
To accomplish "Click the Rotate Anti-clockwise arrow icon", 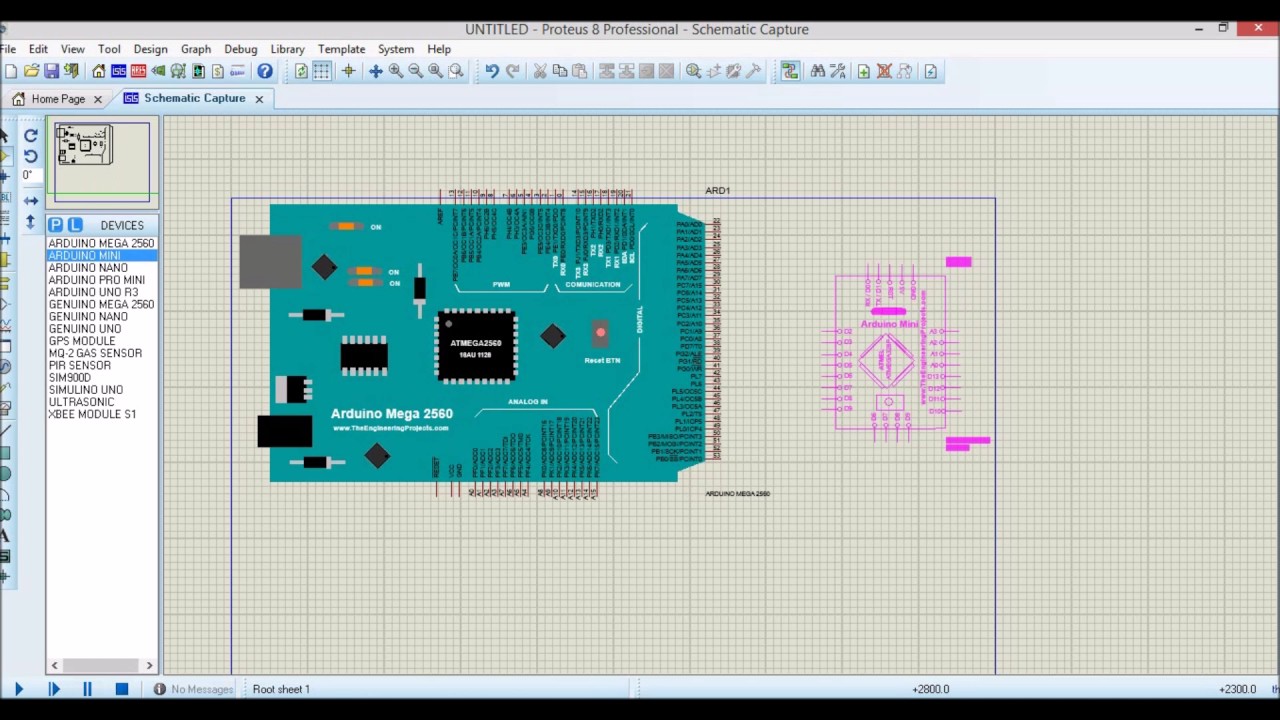I will (31, 156).
